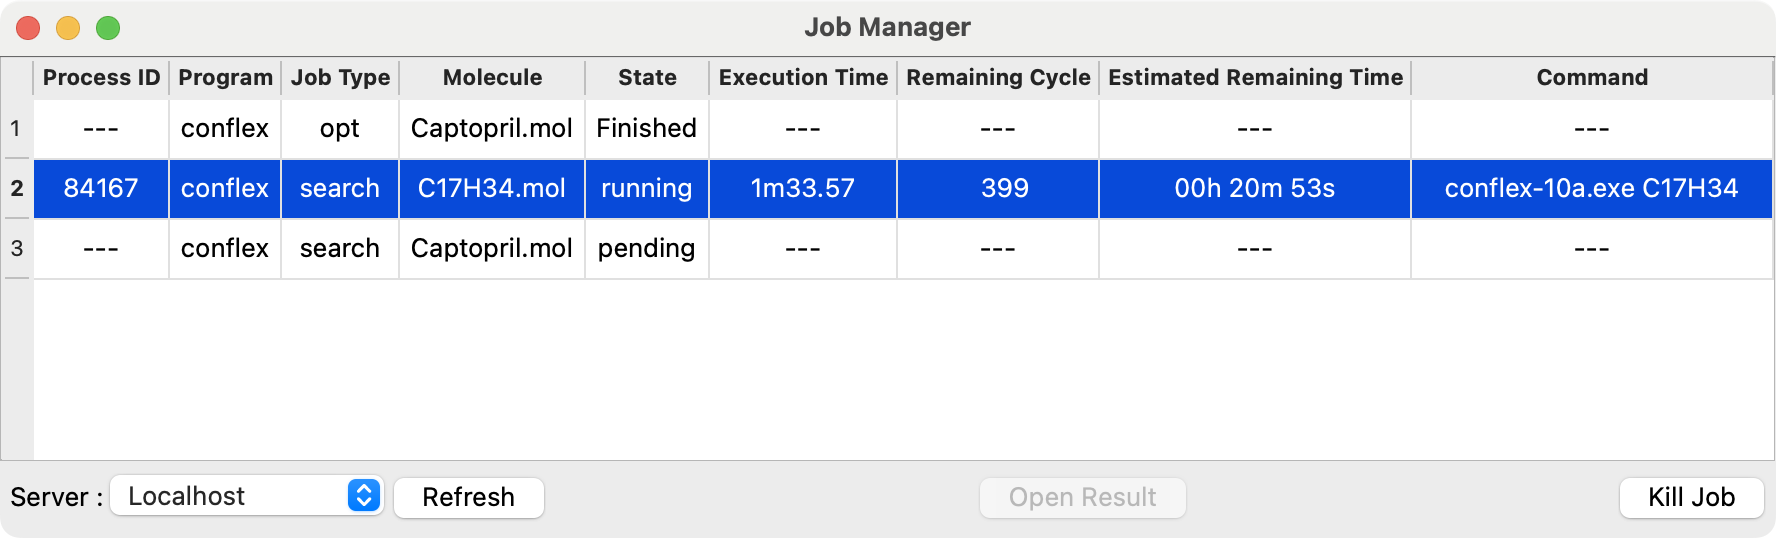This screenshot has width=1776, height=538.
Task: Click the Open Result button
Action: pyautogui.click(x=1082, y=497)
